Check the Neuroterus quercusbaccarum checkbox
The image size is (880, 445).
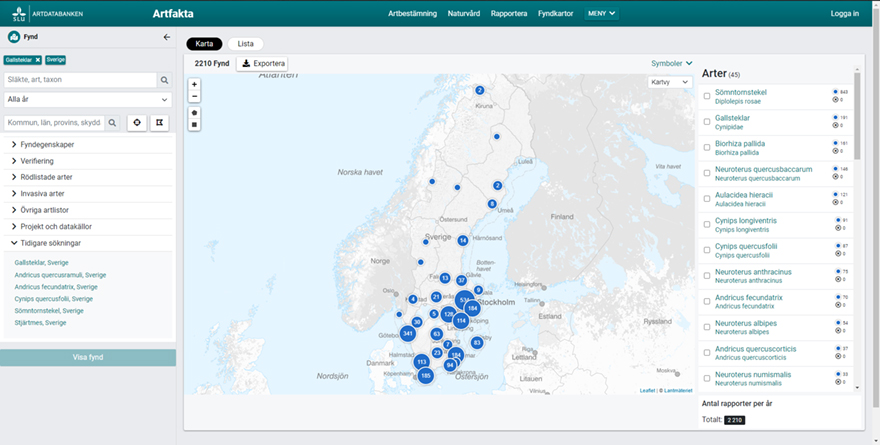(x=707, y=173)
